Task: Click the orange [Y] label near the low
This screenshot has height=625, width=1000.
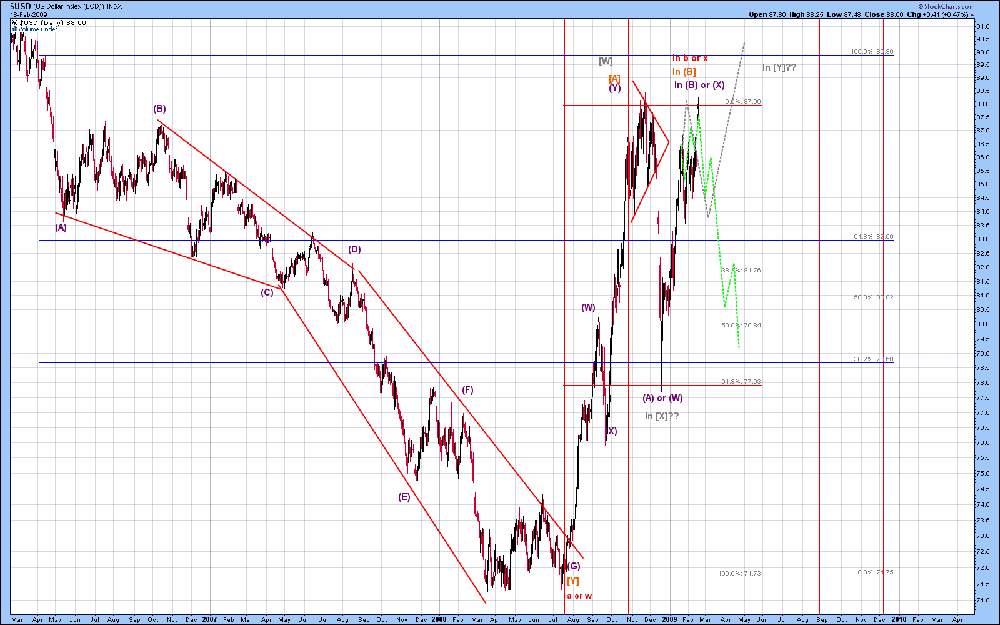Action: tap(573, 580)
